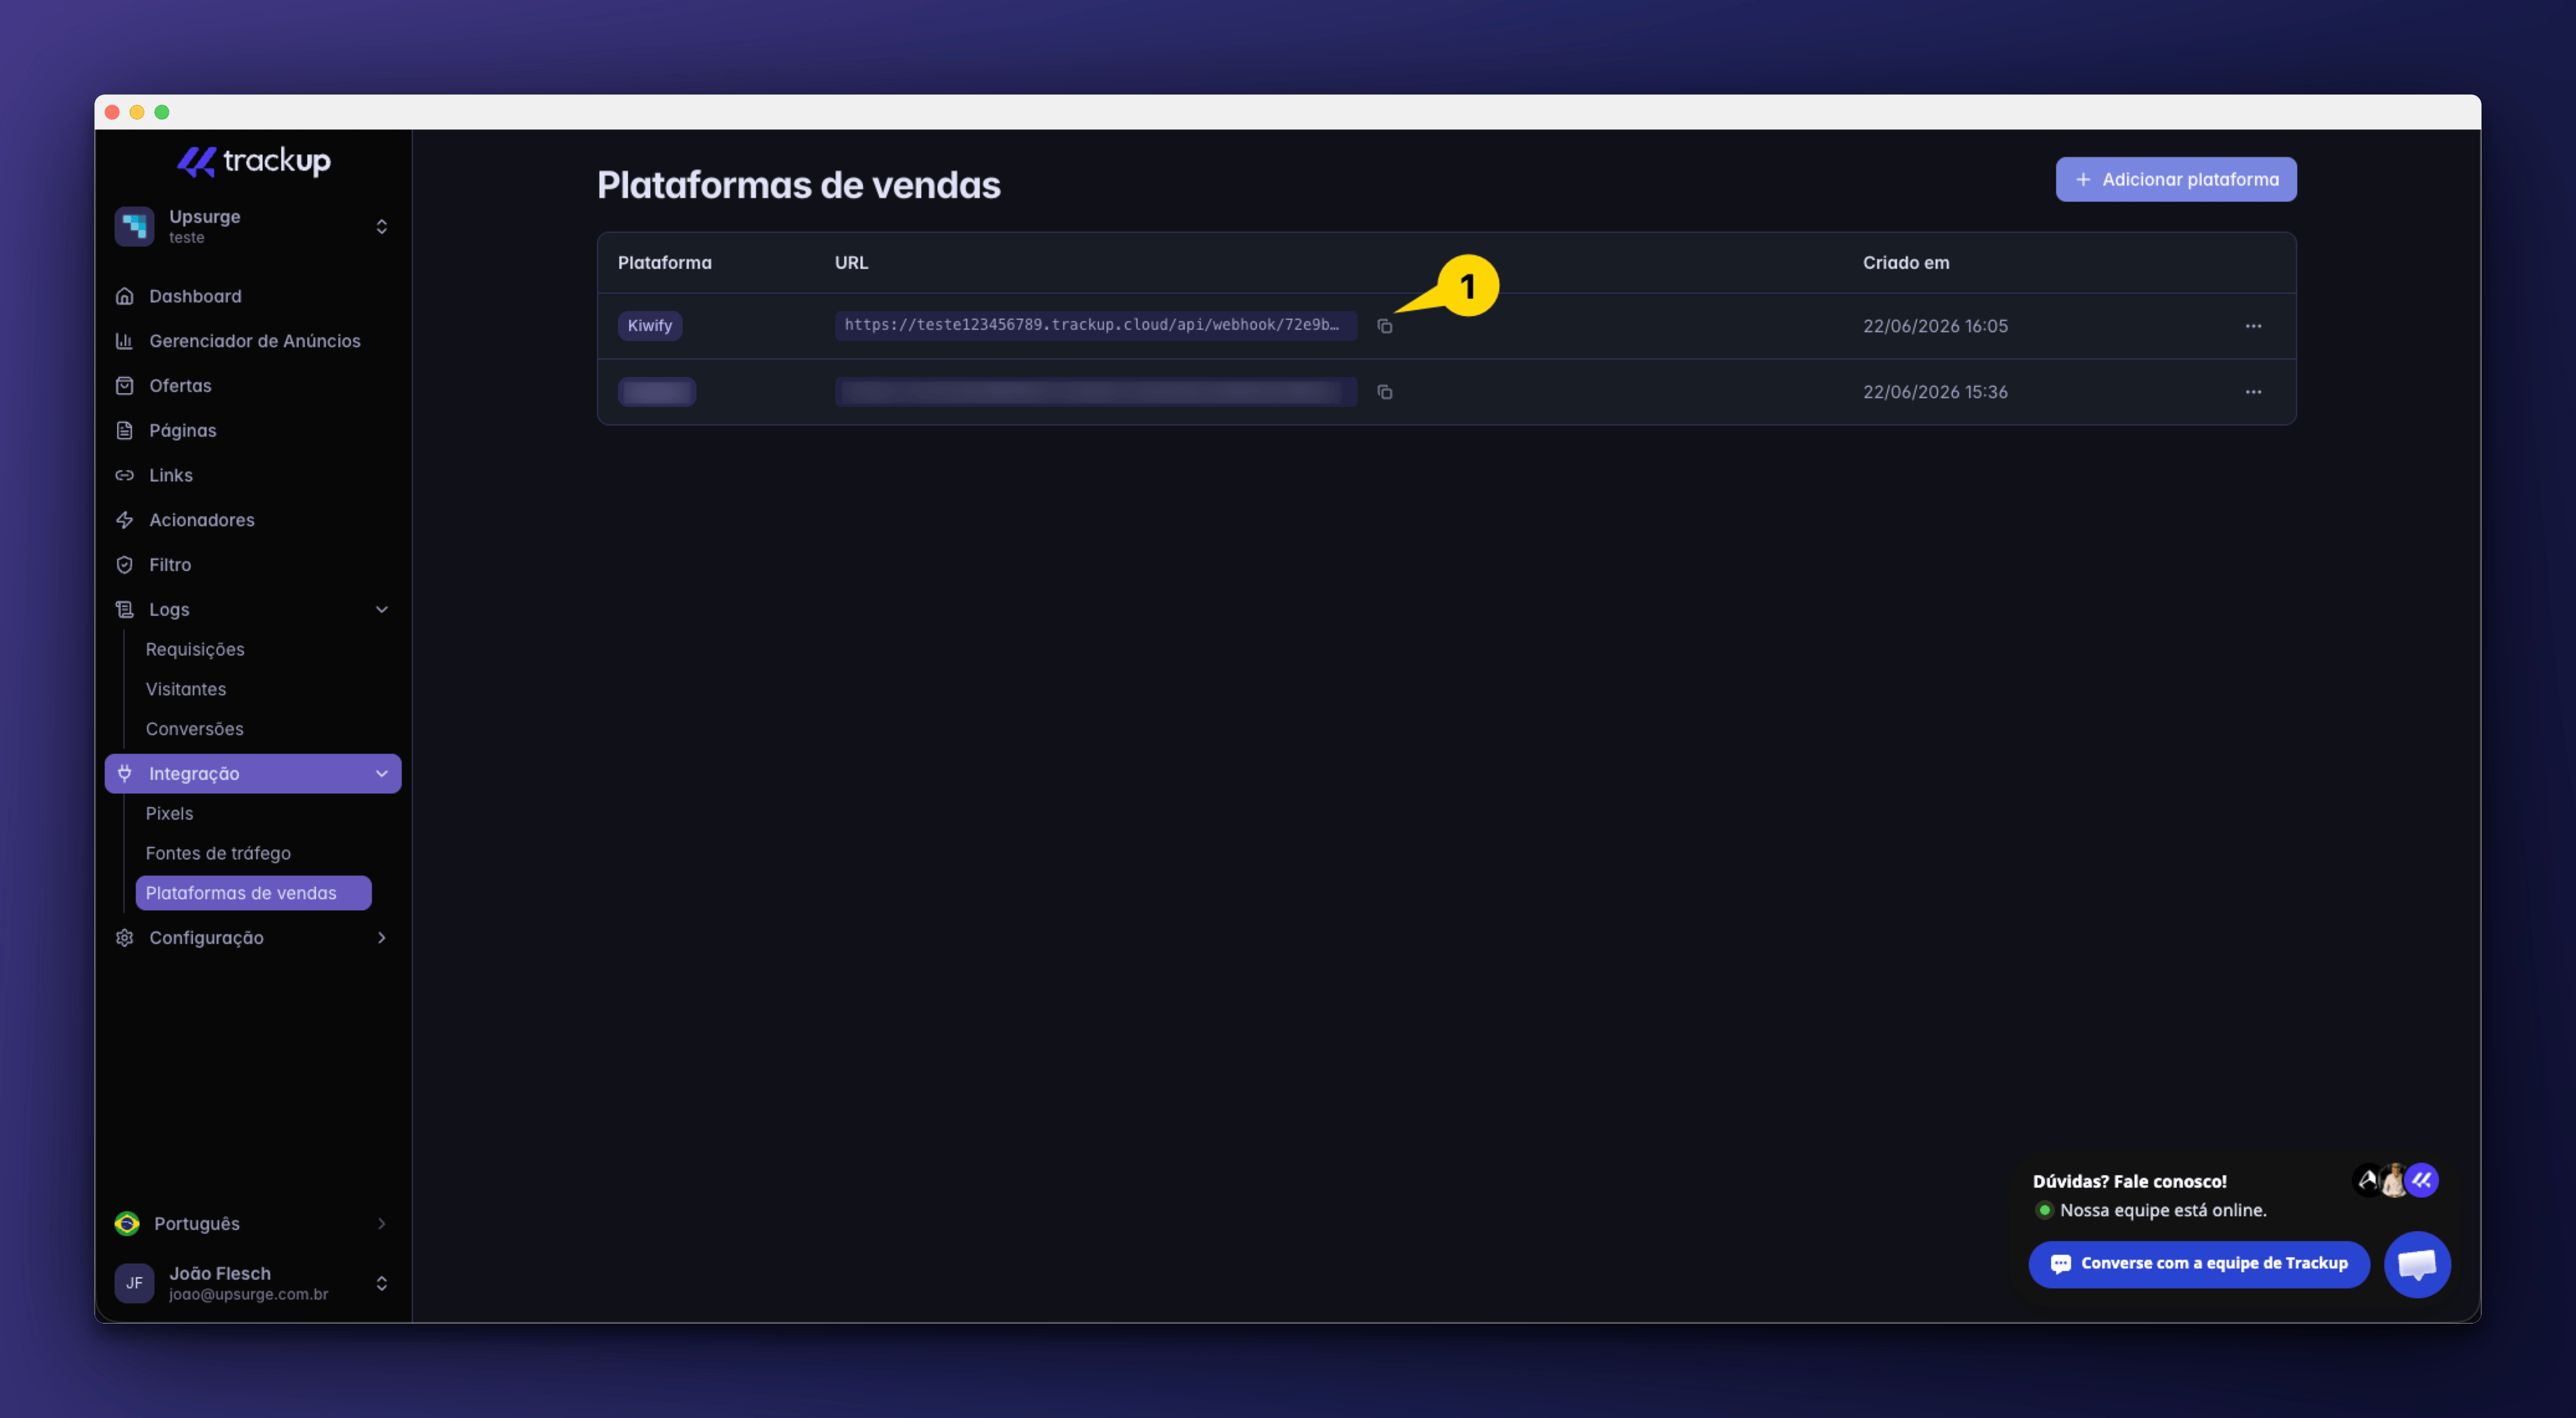Select Plataformas de vendas submenu
Screen dimensions: 2576x1418
click(x=253, y=894)
